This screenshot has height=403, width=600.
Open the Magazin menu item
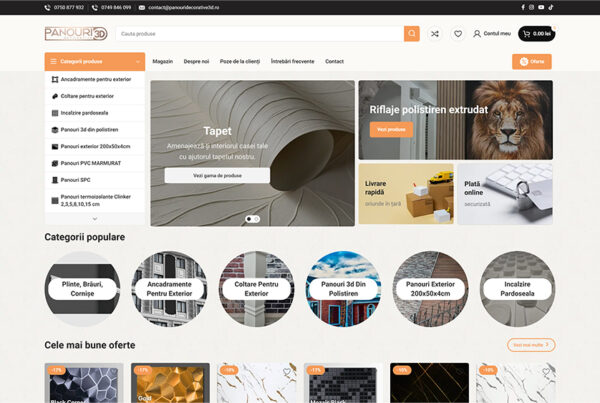(x=162, y=61)
